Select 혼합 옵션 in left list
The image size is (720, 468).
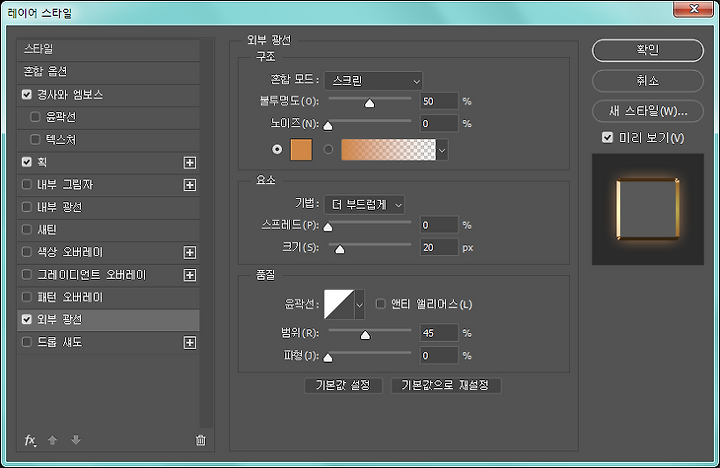(108, 72)
